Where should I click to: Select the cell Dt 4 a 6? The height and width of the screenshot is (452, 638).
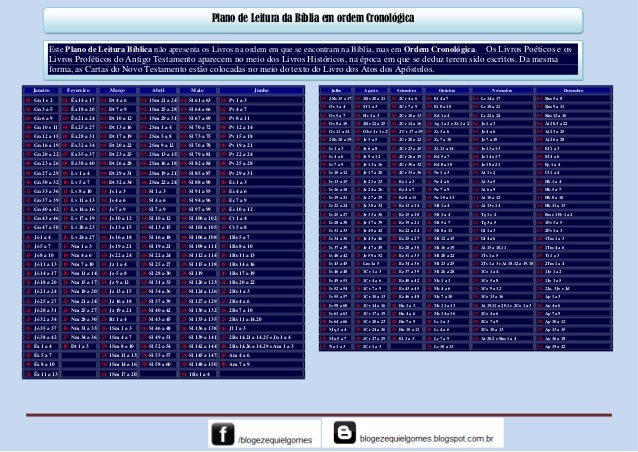[118, 100]
